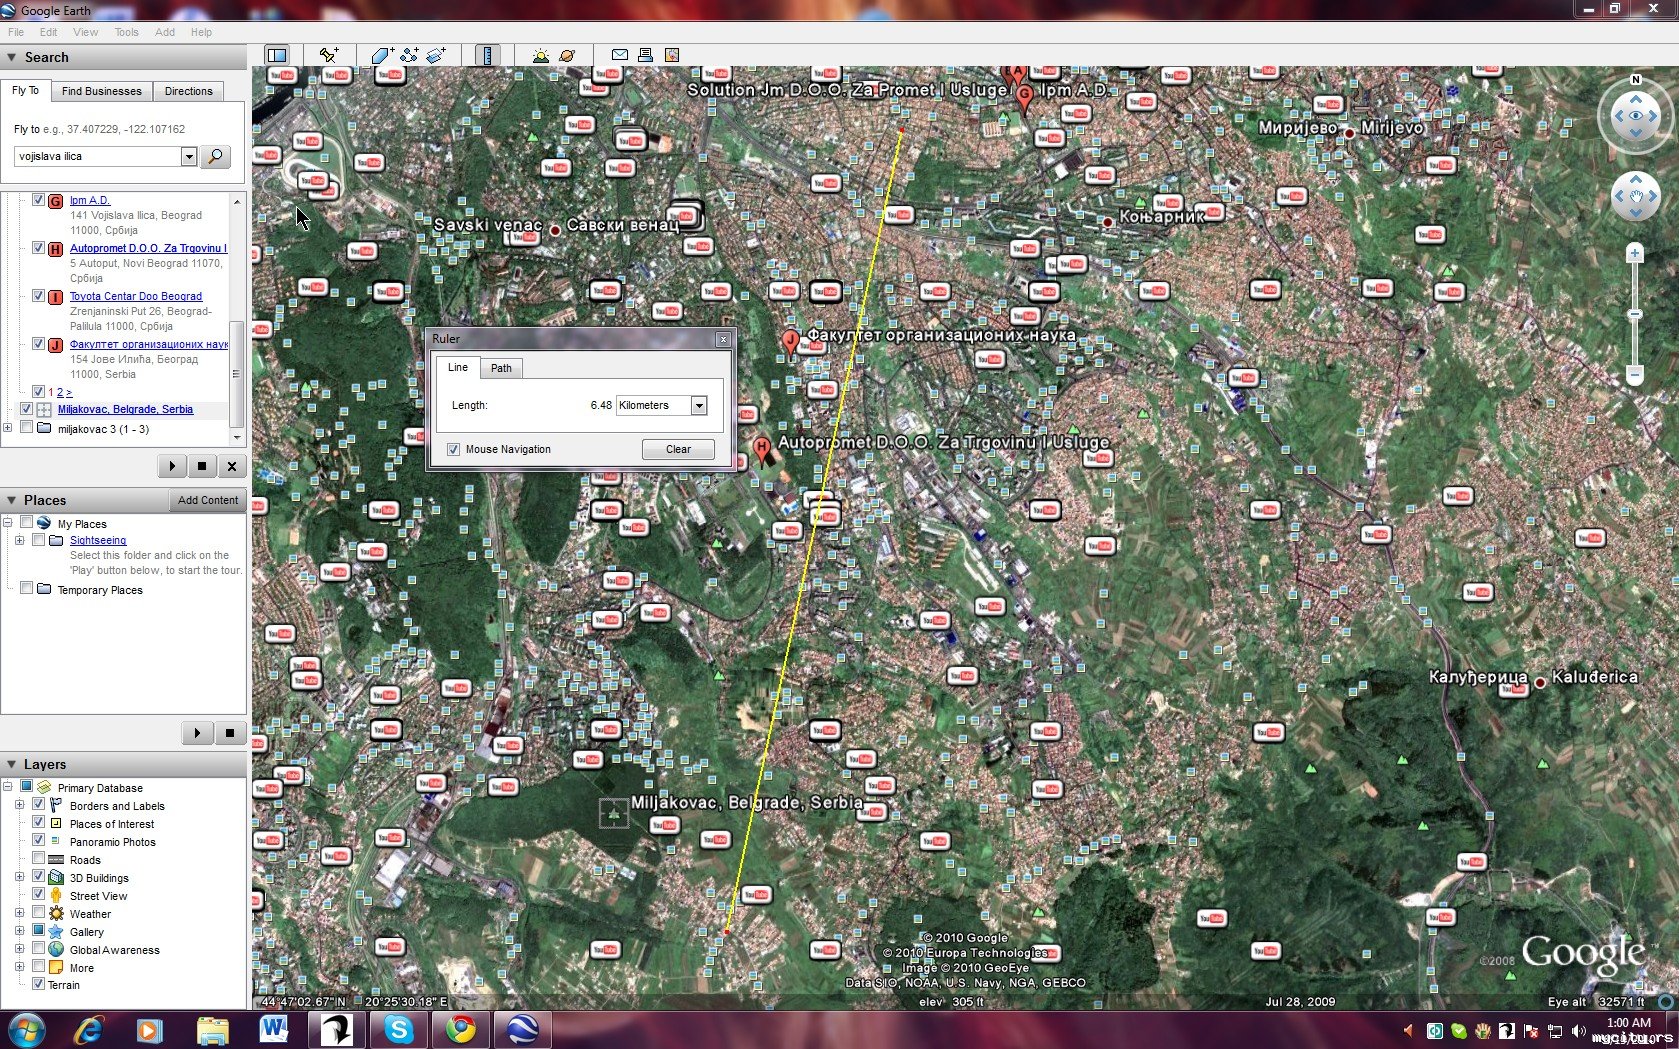Add an image overlay from the toolbar
Screen dimensions: 1679x1049
tap(436, 56)
